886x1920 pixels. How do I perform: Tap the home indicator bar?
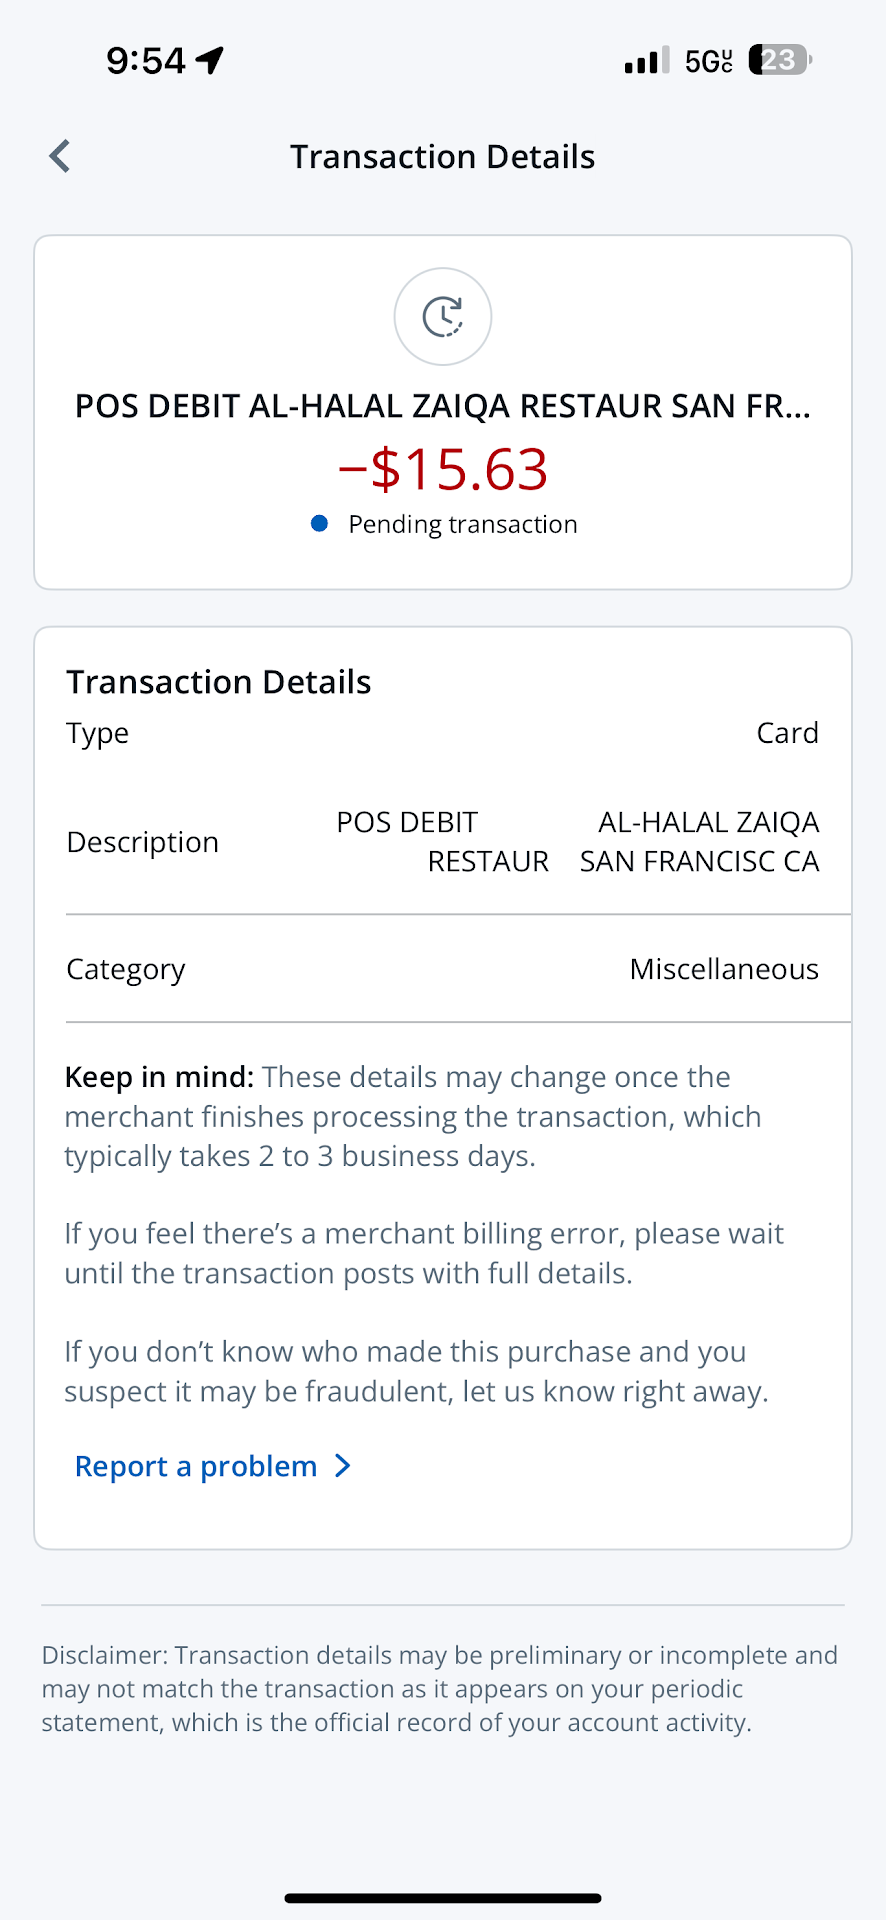coord(443,1898)
